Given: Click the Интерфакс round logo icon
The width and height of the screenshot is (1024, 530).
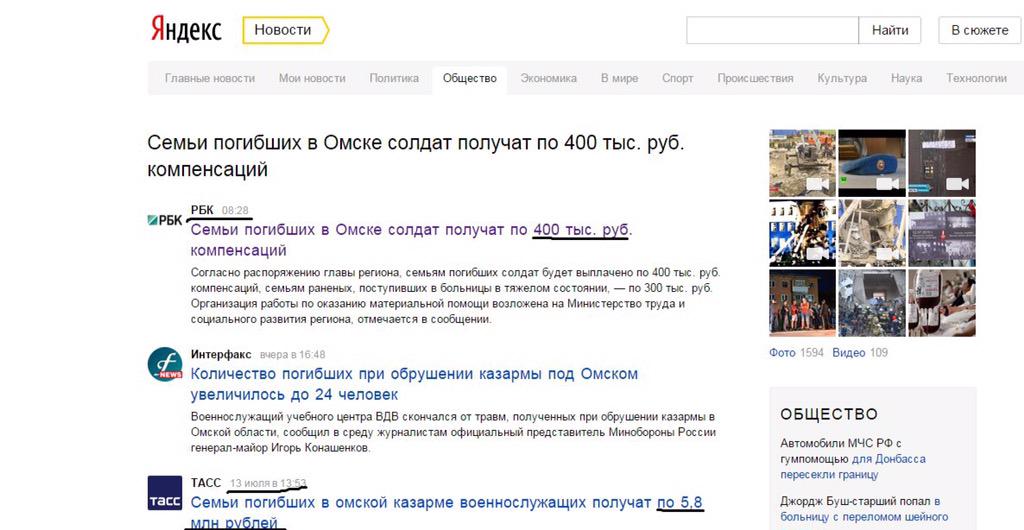Looking at the screenshot, I should (165, 364).
